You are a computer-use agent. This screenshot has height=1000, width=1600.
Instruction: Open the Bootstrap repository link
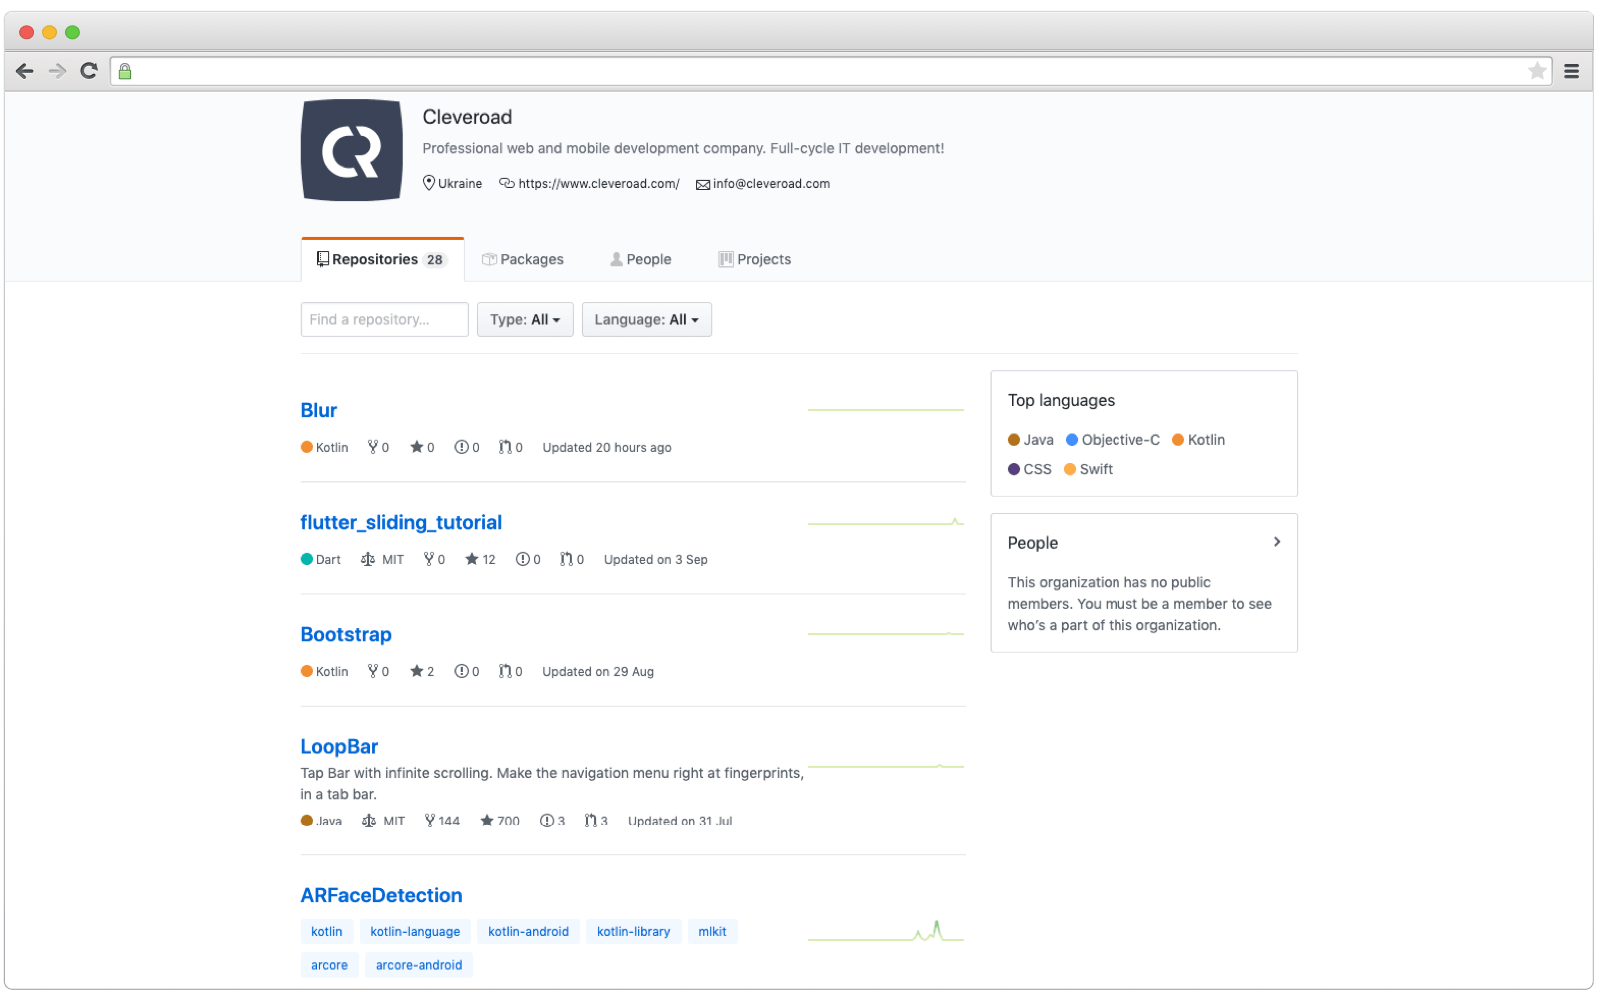pyautogui.click(x=346, y=634)
